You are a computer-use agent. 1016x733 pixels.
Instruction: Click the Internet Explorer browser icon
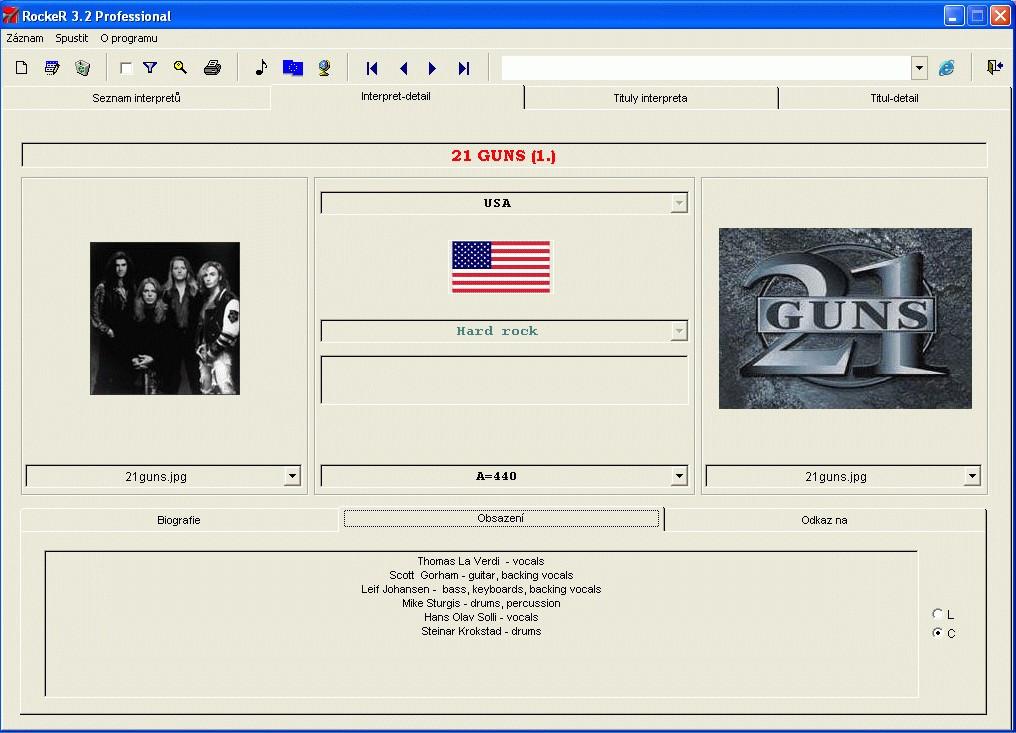[x=947, y=67]
